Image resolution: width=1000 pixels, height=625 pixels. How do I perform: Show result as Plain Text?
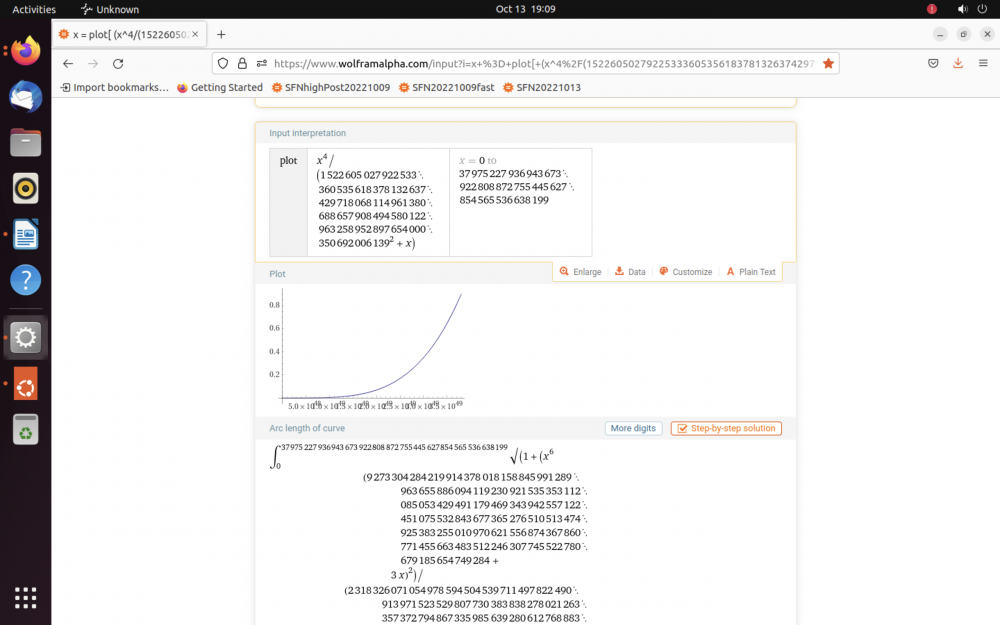click(750, 272)
